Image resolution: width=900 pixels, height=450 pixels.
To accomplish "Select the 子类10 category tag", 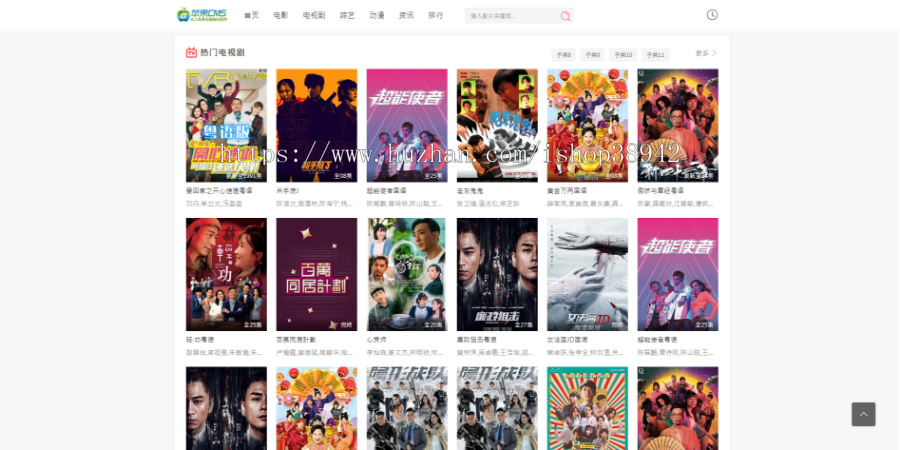I will point(623,55).
